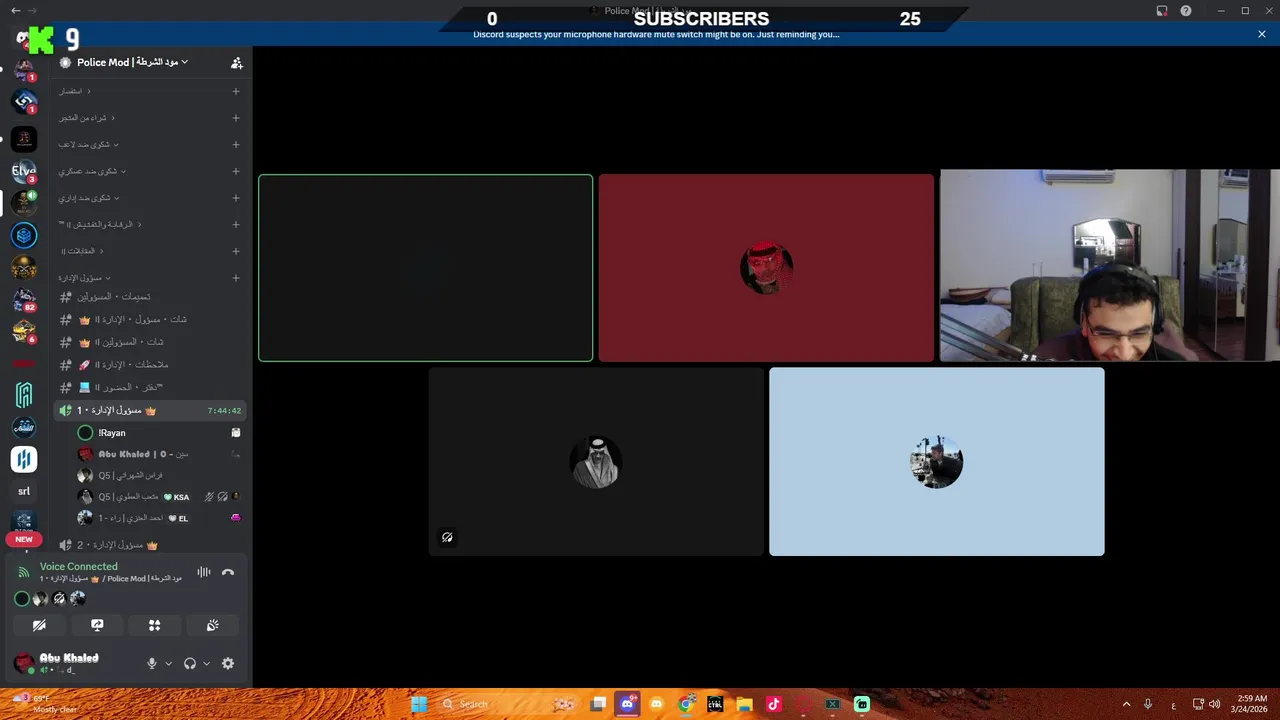Open Chrome from taskbar
1280x720 pixels.
686,704
